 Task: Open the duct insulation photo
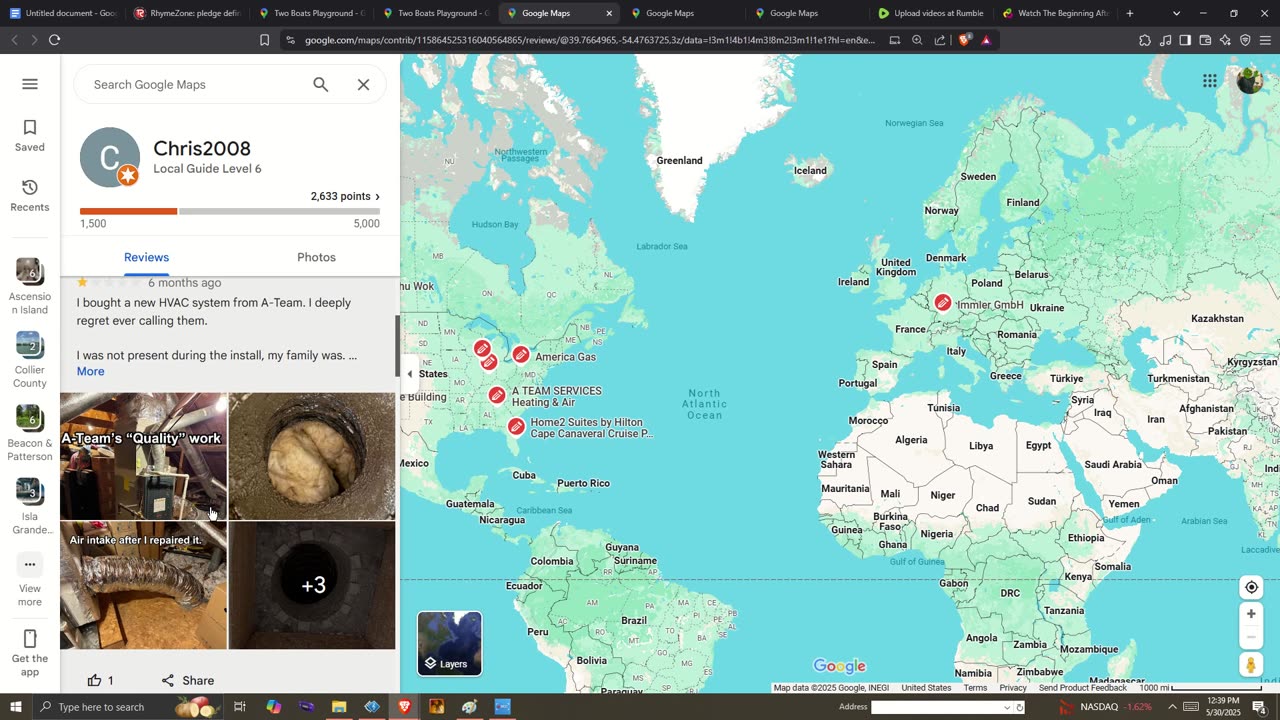[312, 456]
